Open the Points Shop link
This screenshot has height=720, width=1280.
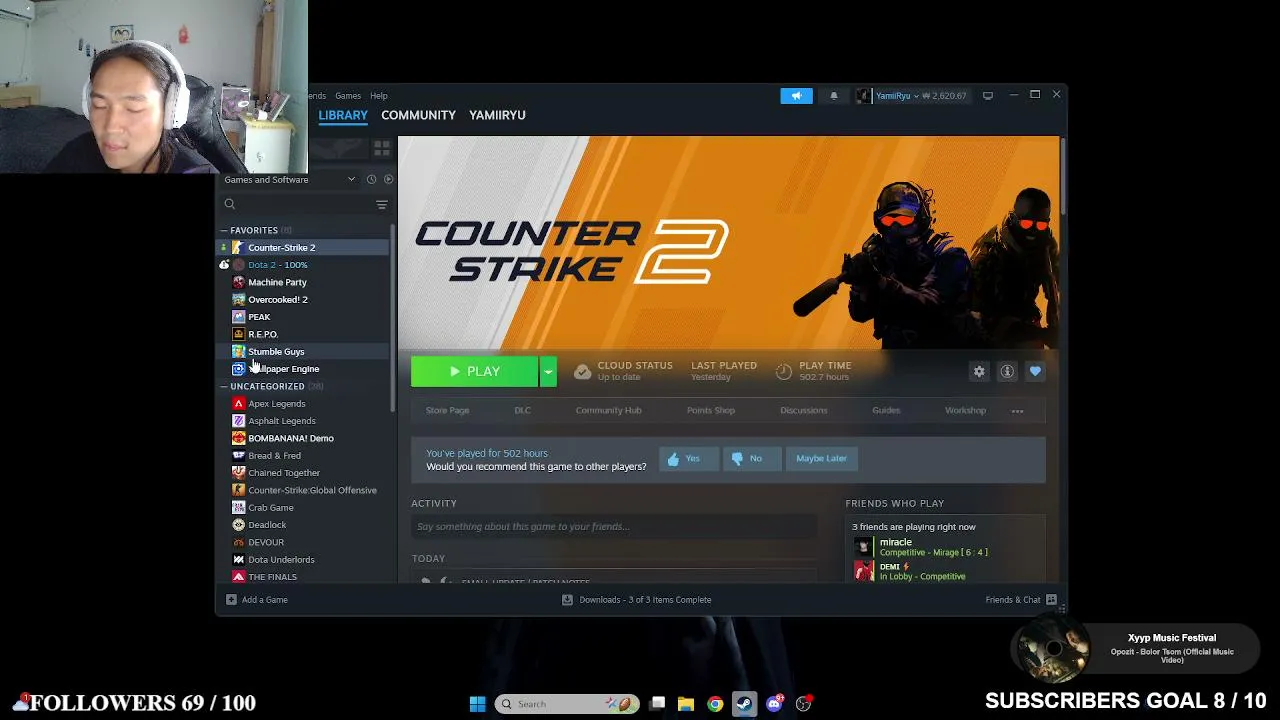(711, 410)
